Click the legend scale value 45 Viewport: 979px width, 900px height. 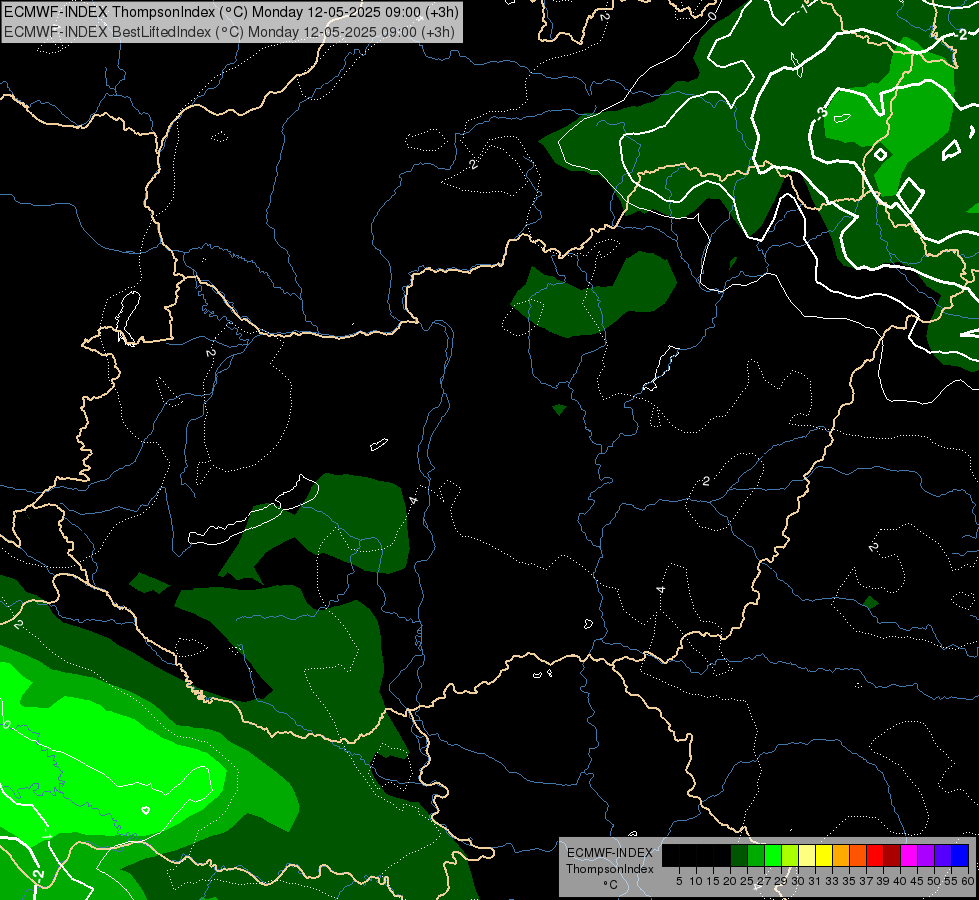[918, 881]
